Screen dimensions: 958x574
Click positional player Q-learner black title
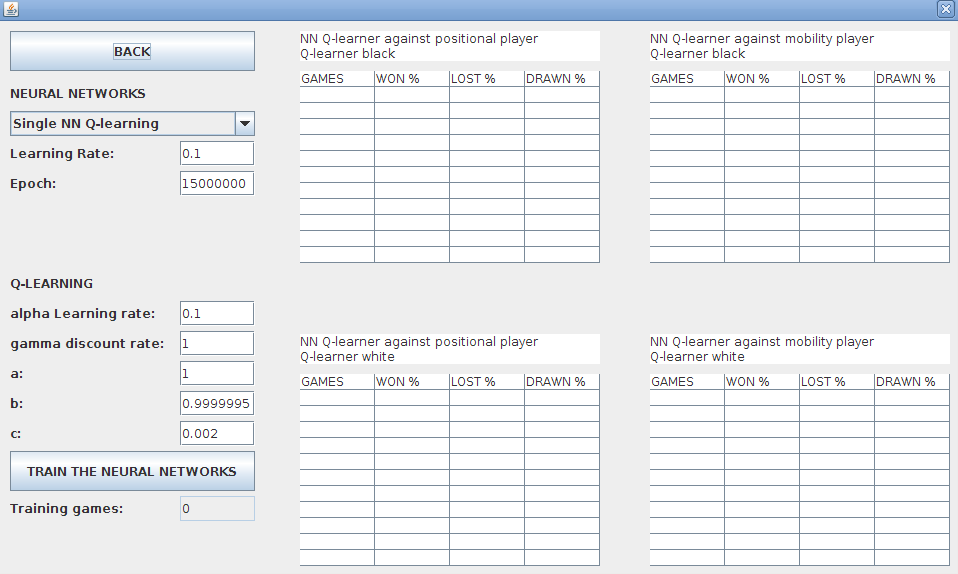pyautogui.click(x=450, y=46)
